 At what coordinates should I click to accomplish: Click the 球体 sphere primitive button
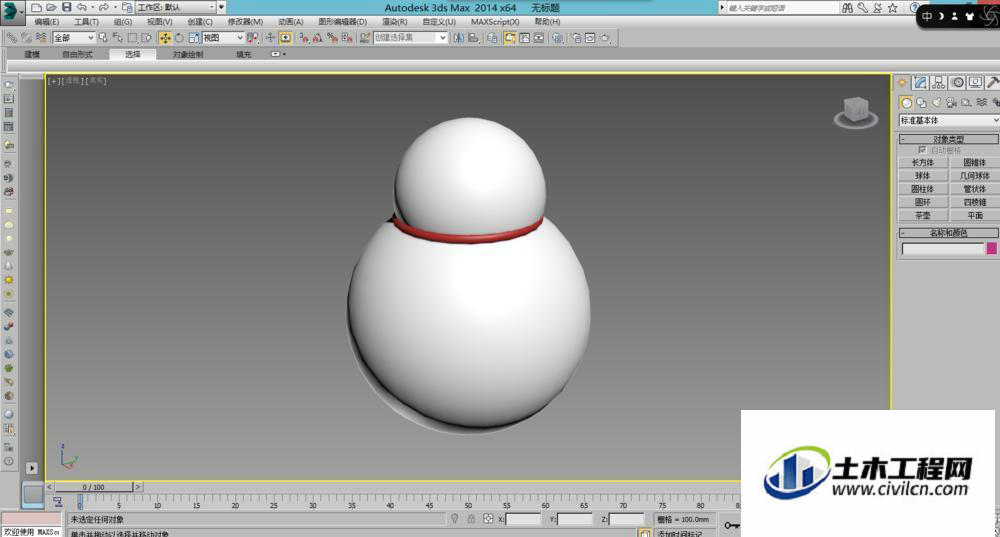point(923,175)
